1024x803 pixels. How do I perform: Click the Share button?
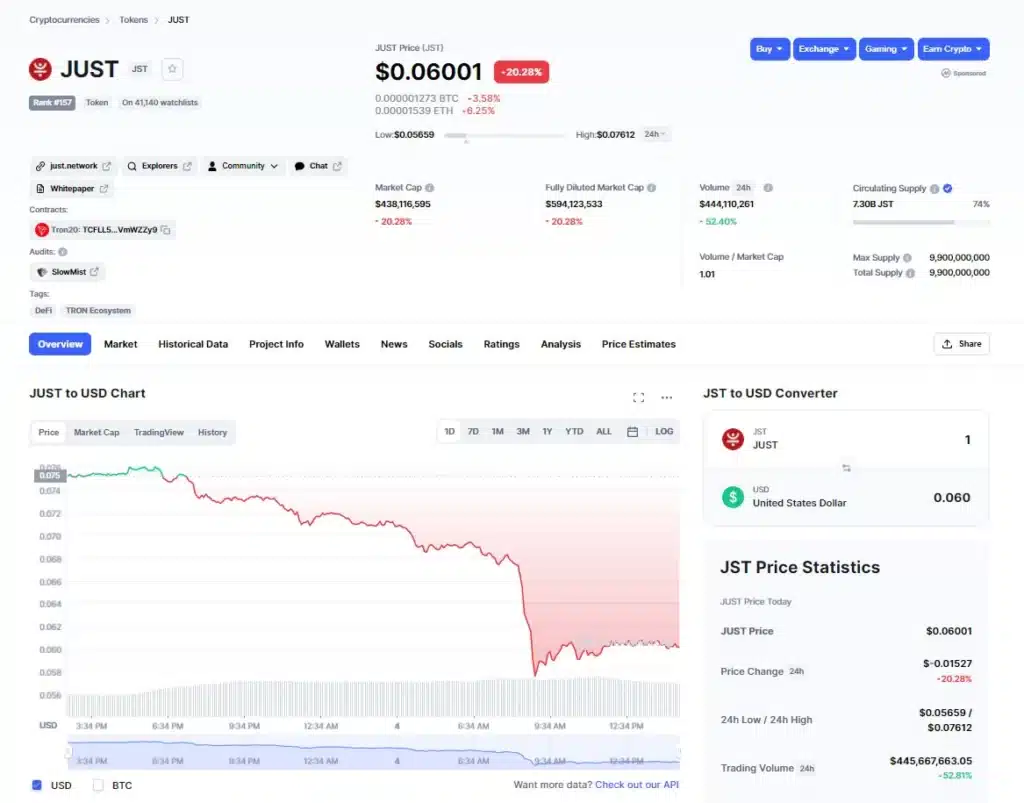pos(962,344)
